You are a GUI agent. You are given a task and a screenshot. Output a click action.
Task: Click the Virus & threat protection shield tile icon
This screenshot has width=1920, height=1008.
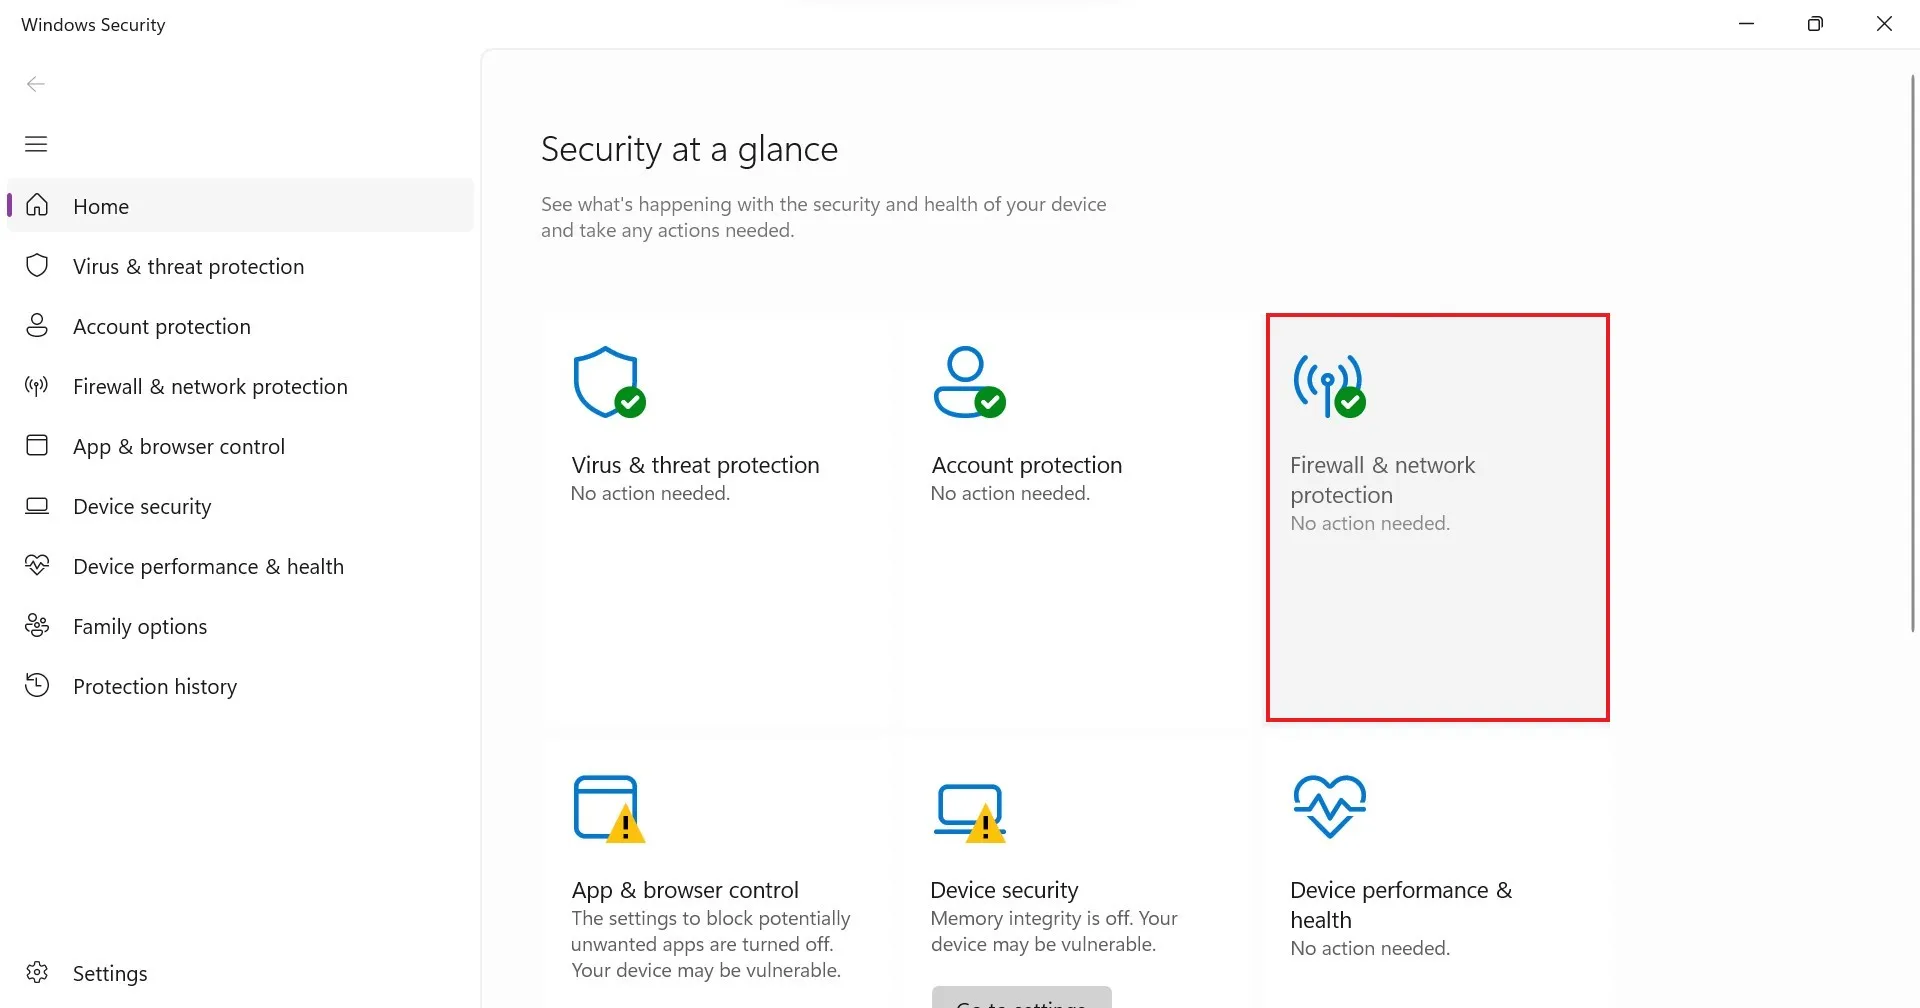tap(608, 382)
